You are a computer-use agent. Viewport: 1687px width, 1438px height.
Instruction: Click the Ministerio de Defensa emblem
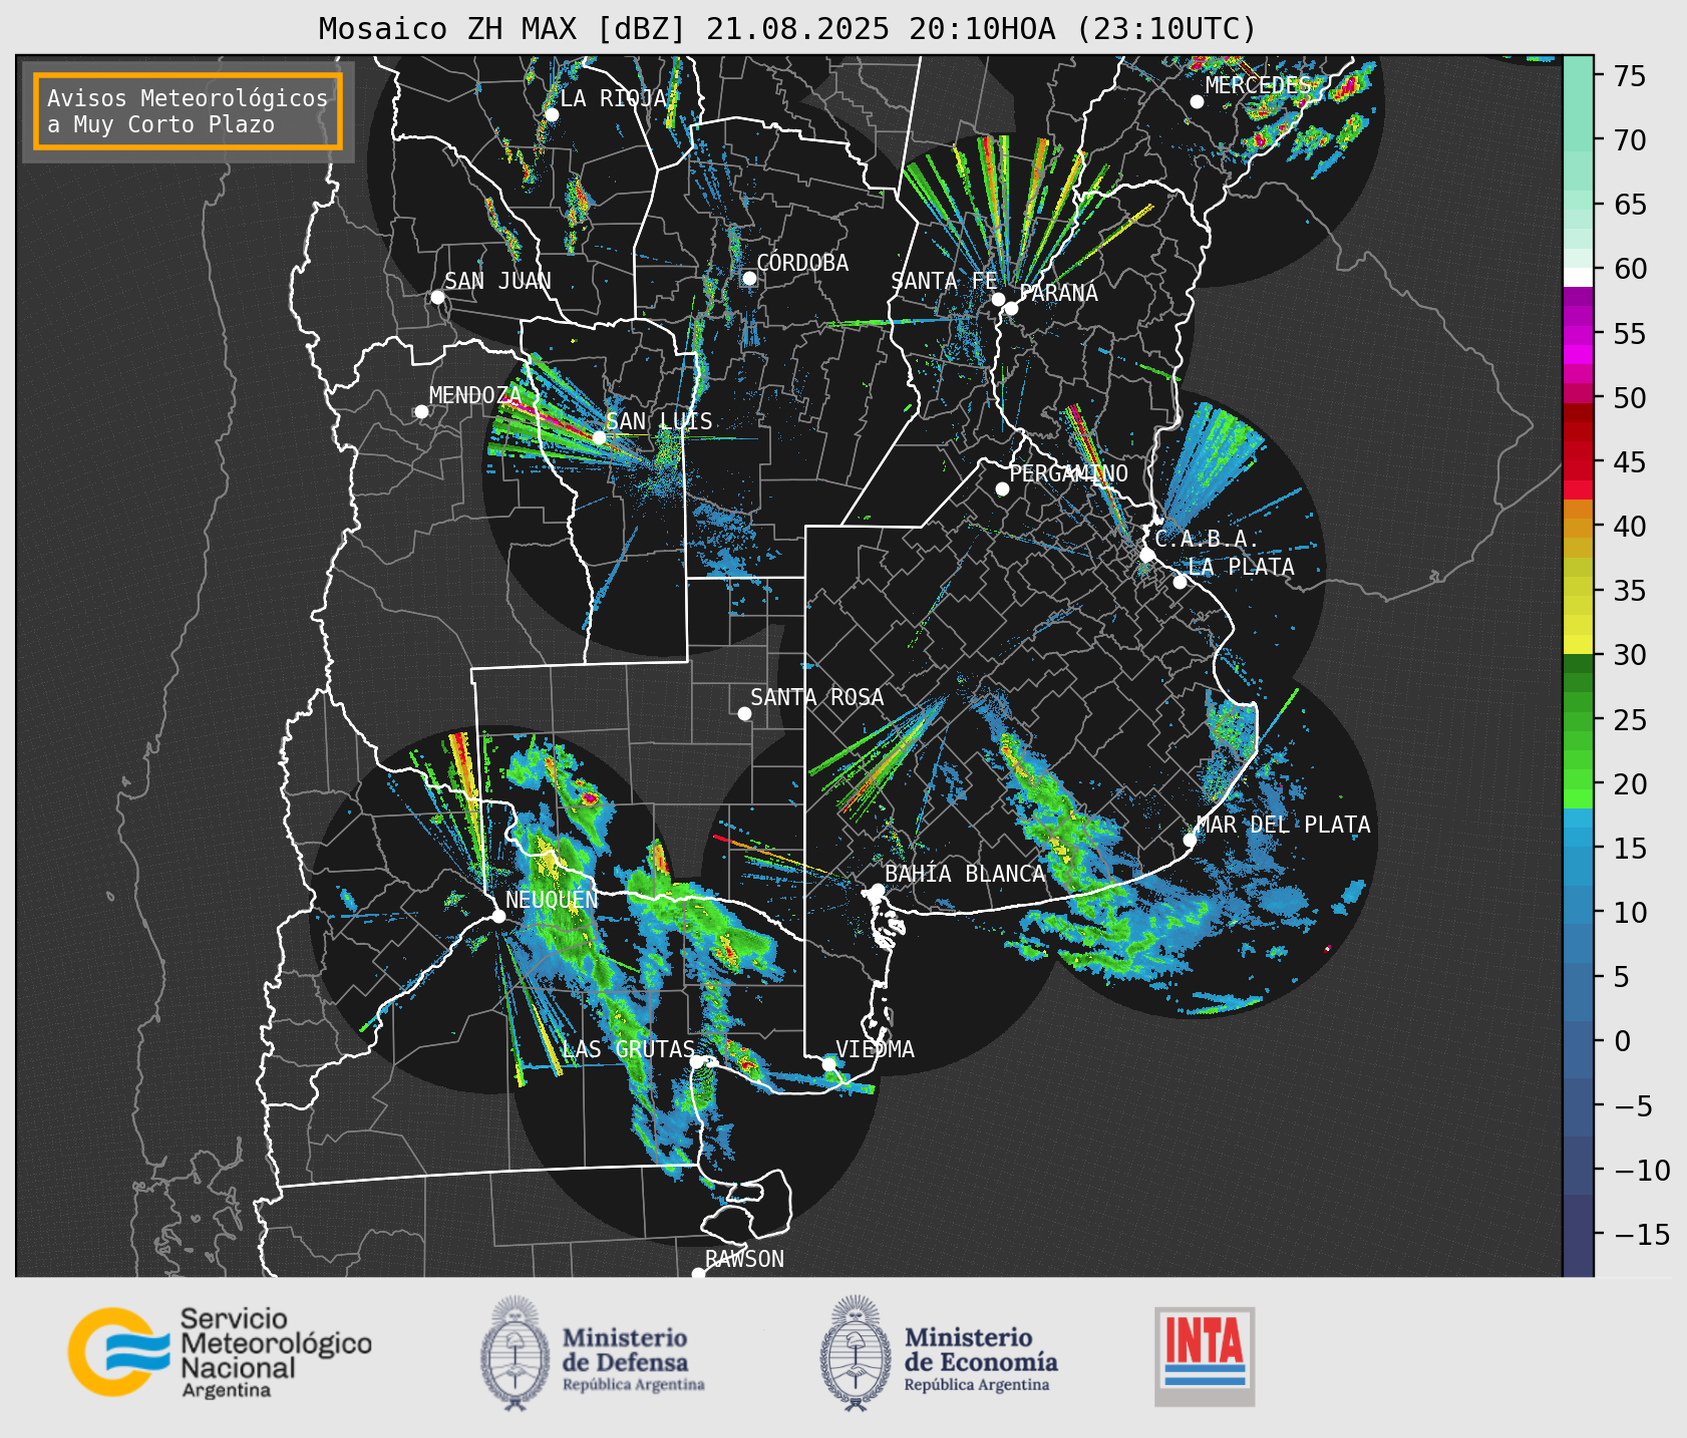[515, 1353]
